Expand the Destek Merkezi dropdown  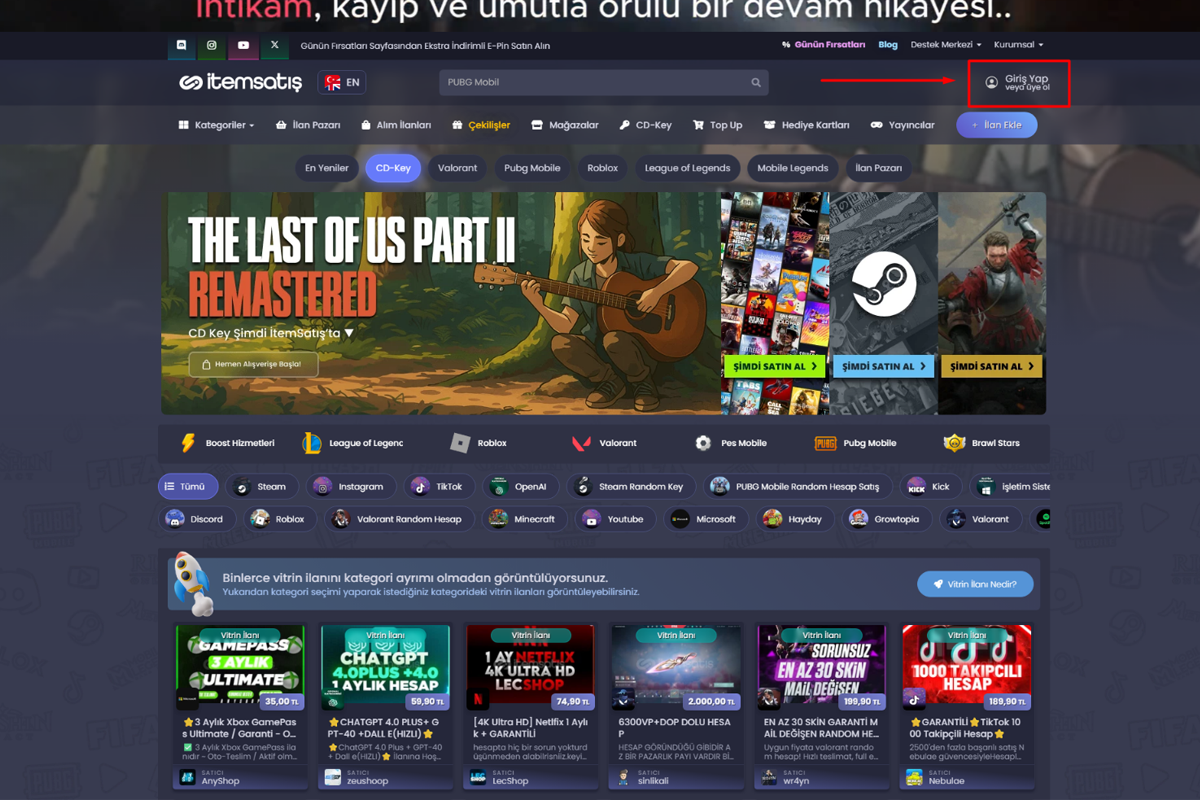click(x=946, y=45)
